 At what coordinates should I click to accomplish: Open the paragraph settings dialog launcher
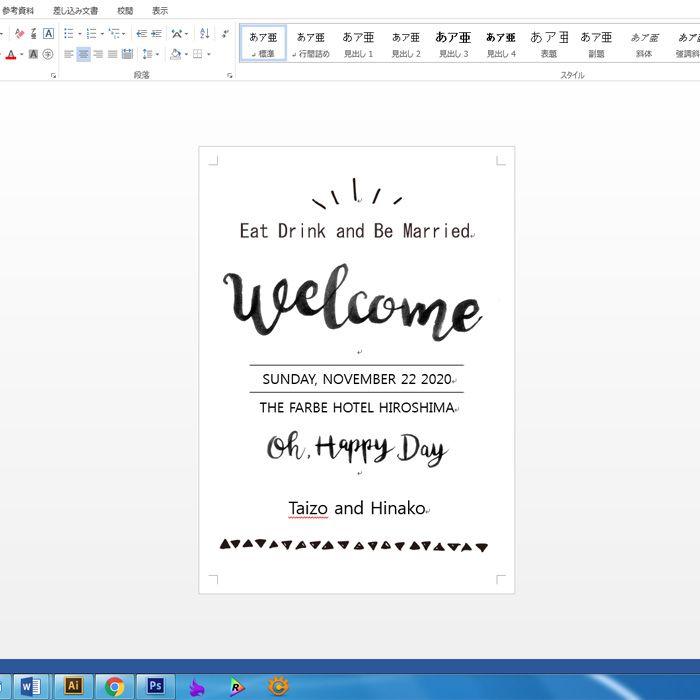(230, 75)
